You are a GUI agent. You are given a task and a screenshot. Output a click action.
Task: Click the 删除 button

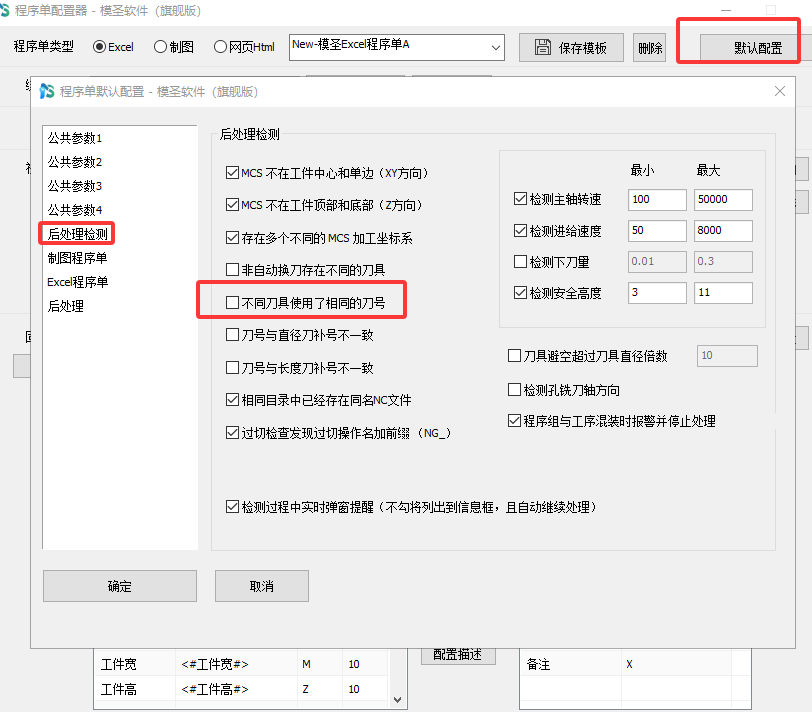click(x=649, y=48)
